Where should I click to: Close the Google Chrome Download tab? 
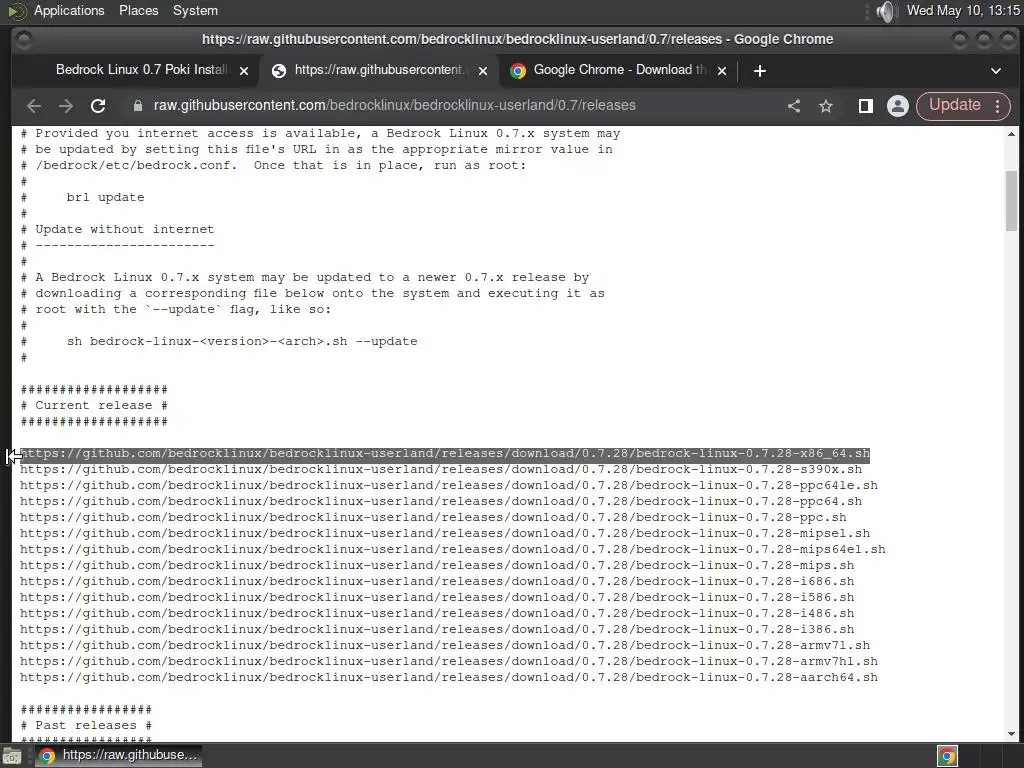[722, 71]
